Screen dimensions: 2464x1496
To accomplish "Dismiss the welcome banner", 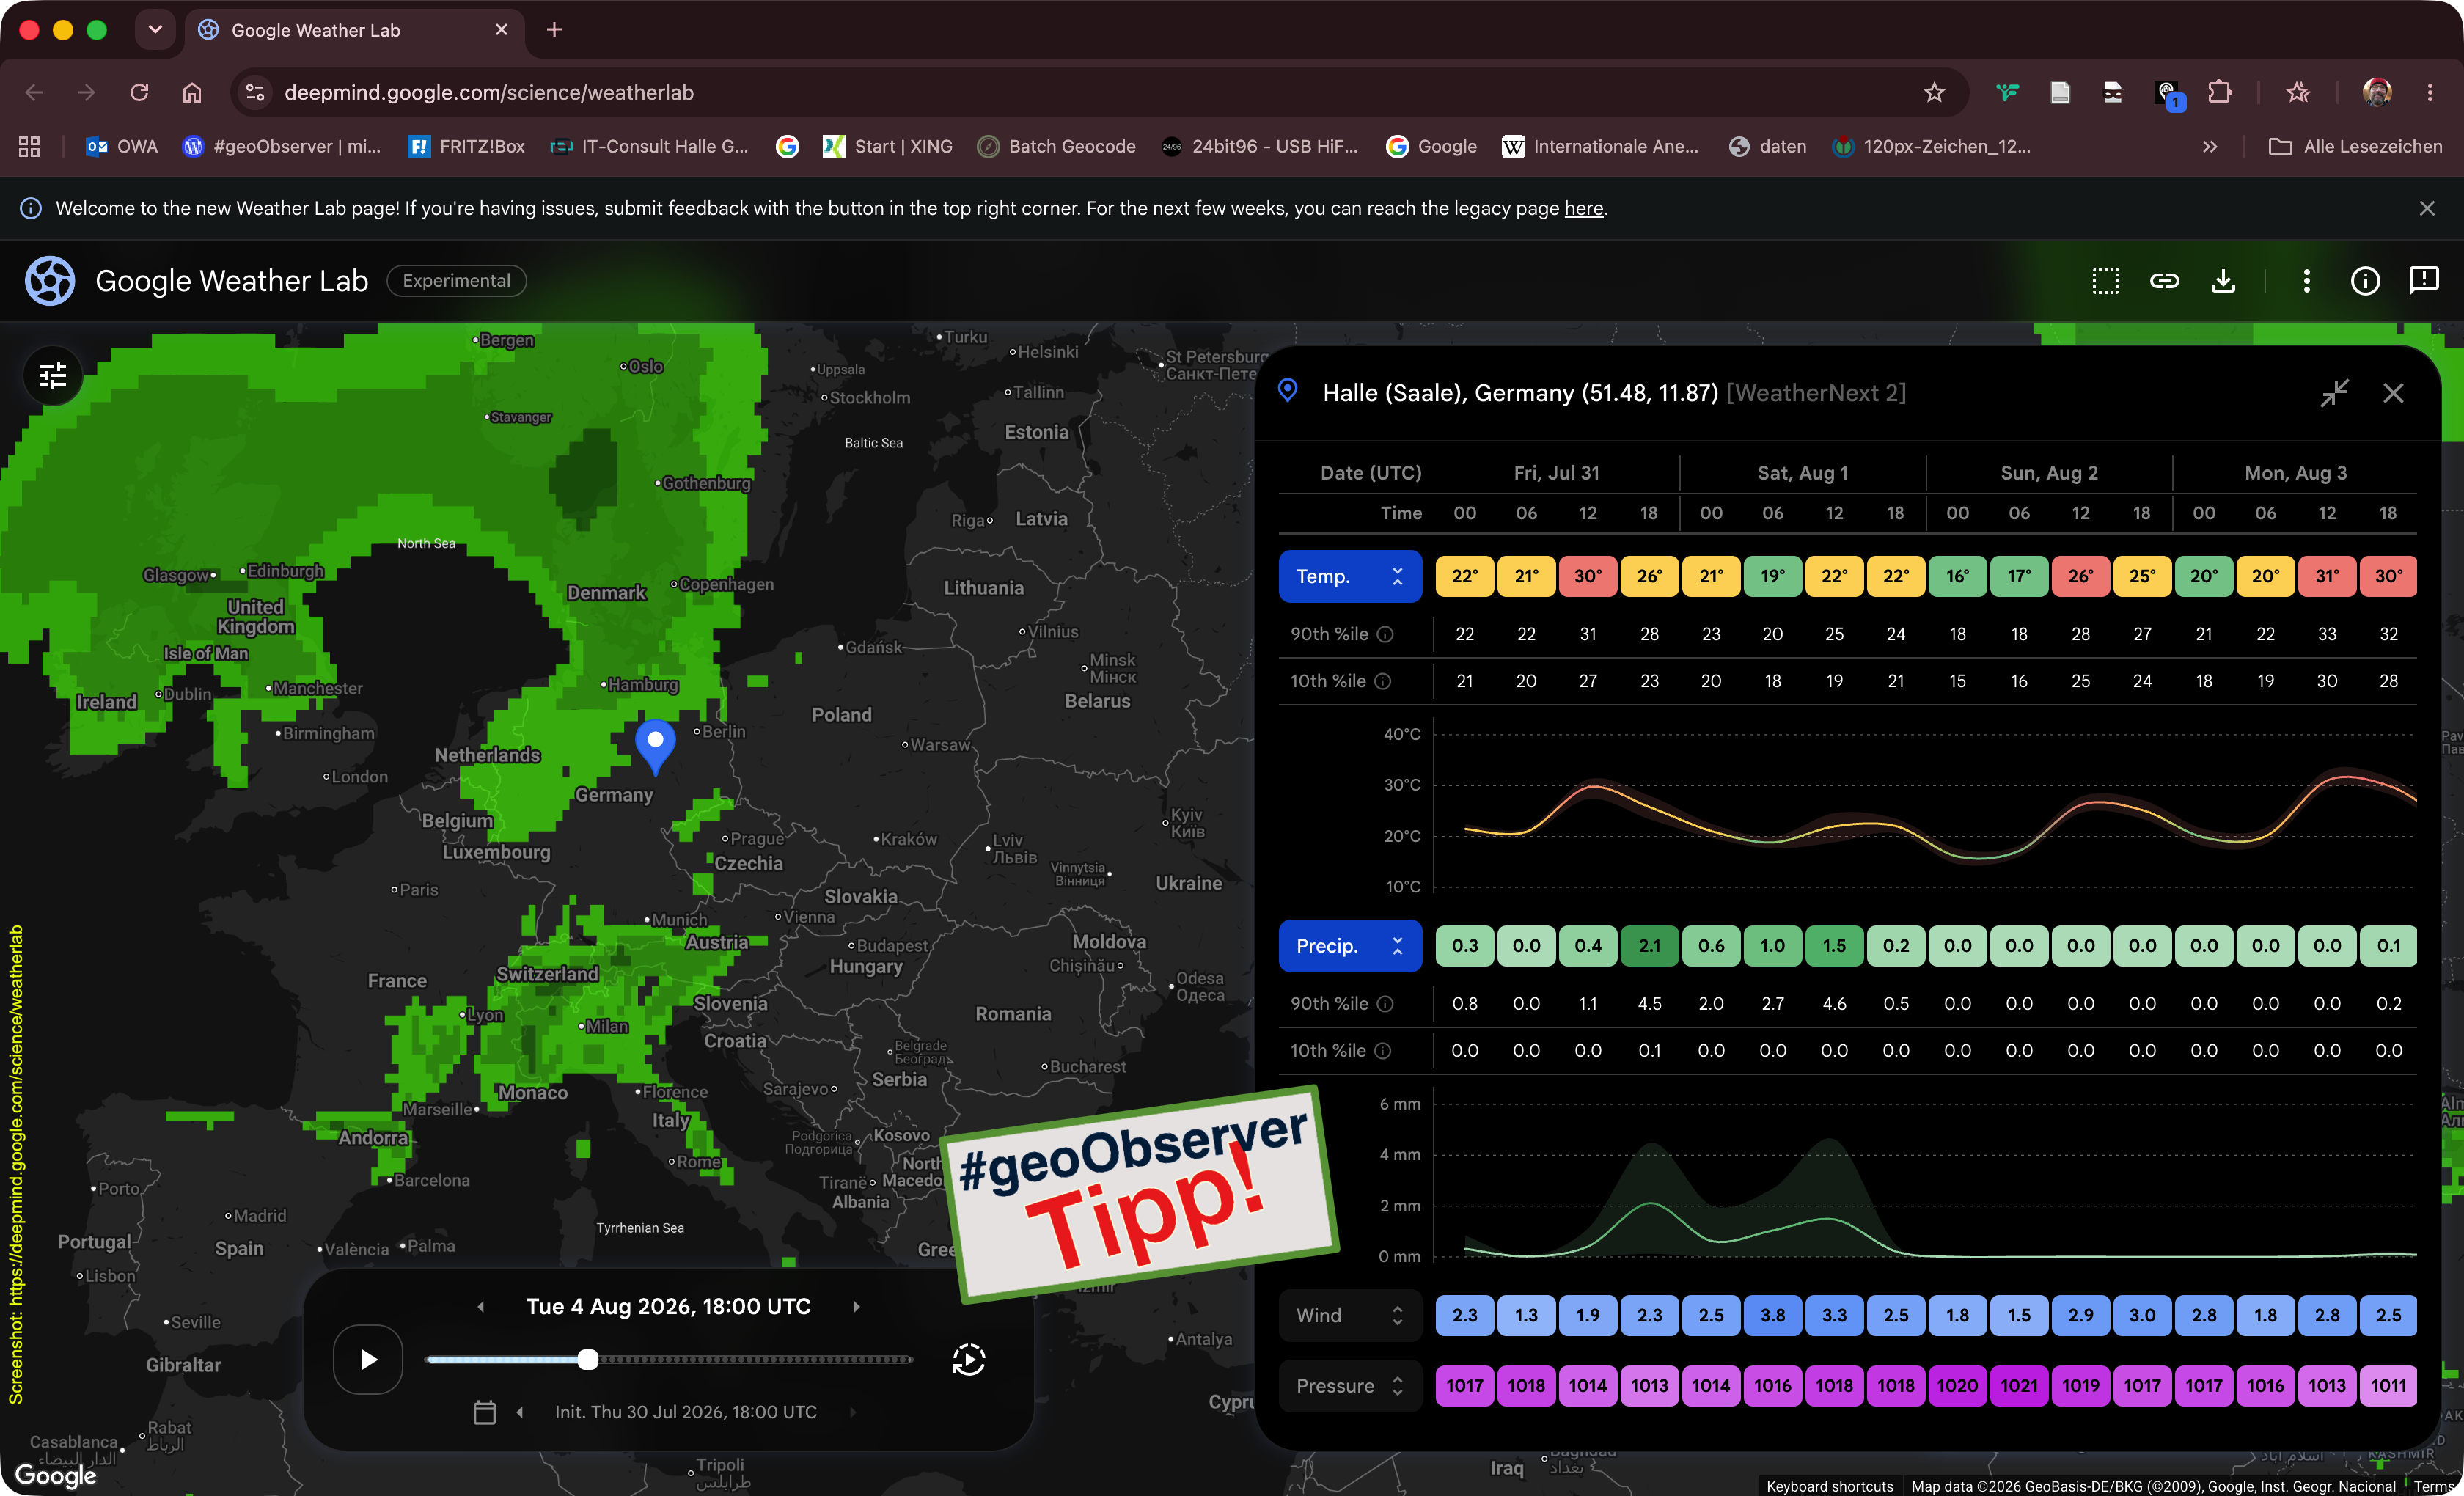I will click(2427, 209).
